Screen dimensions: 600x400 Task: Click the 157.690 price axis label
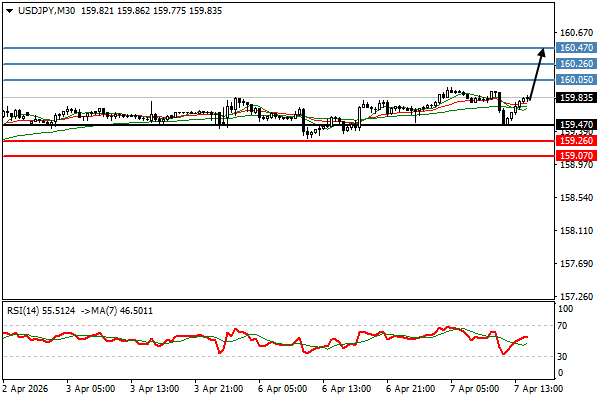point(575,264)
